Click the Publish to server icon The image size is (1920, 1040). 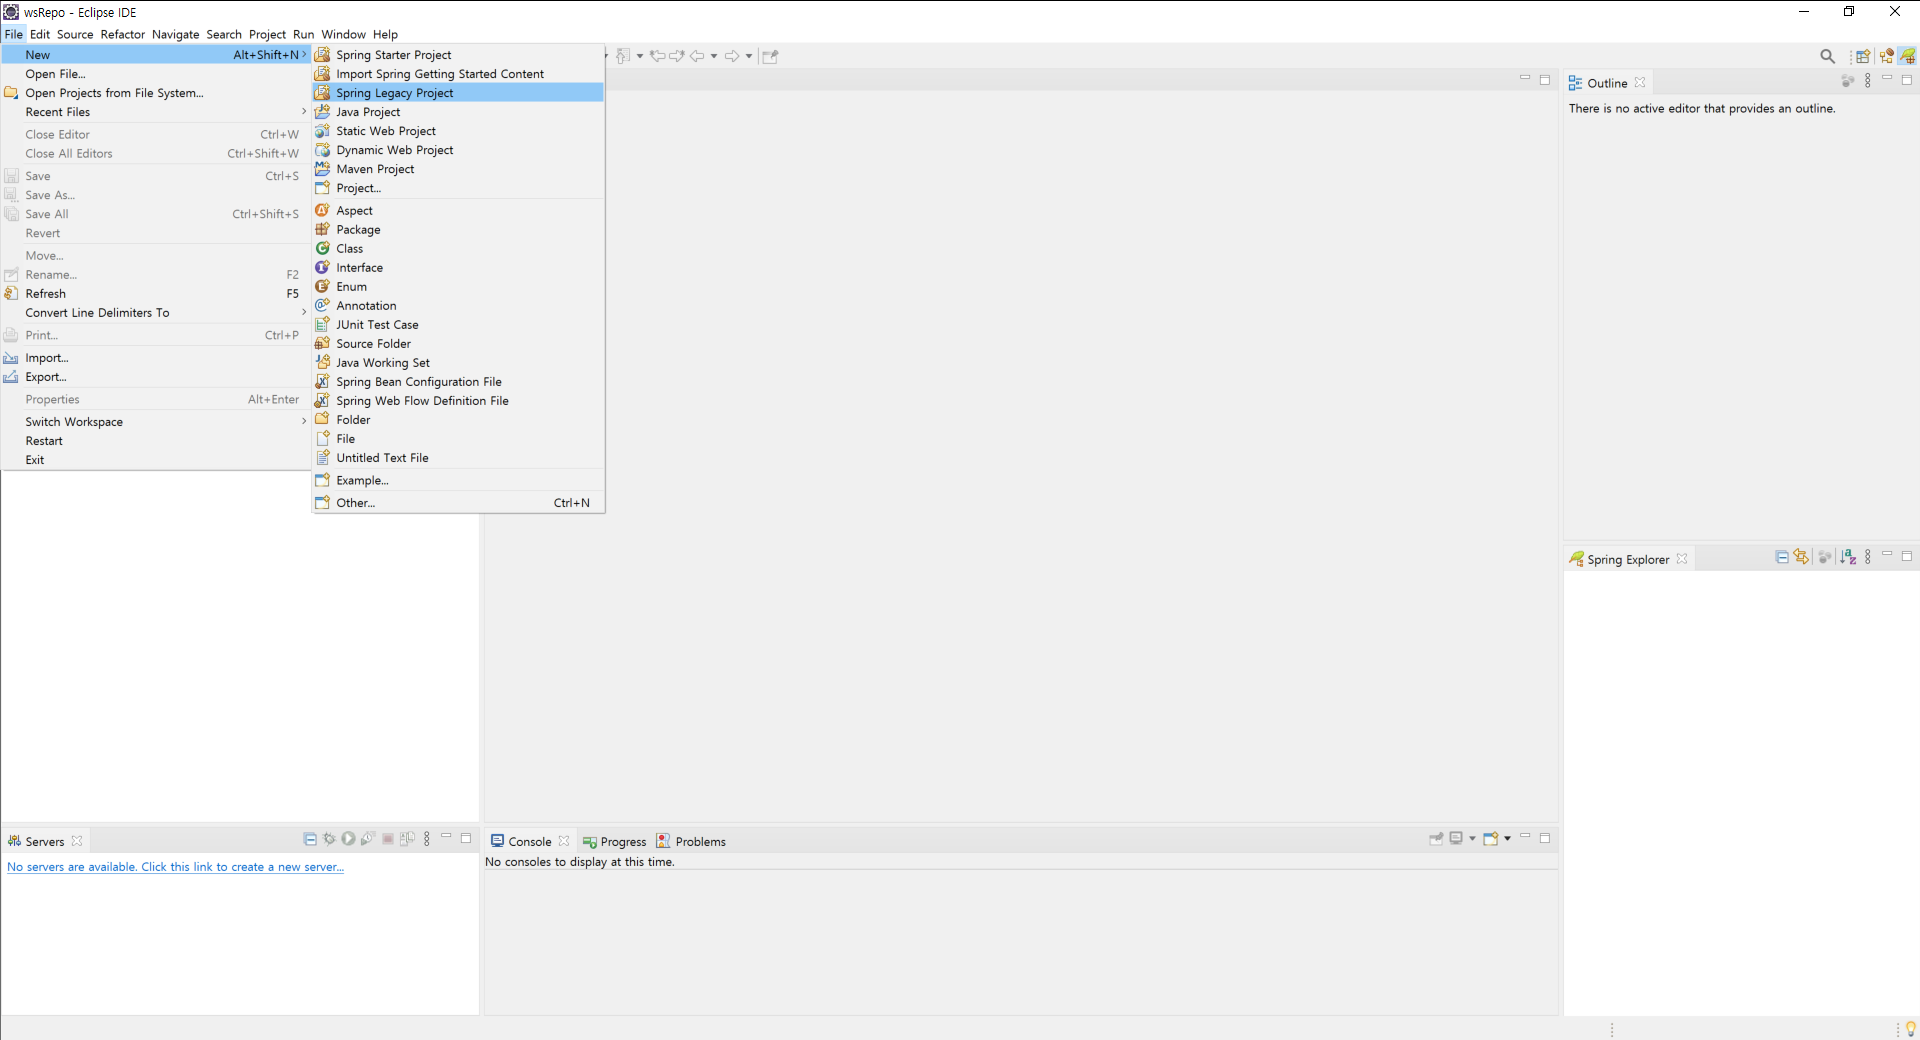pos(407,839)
